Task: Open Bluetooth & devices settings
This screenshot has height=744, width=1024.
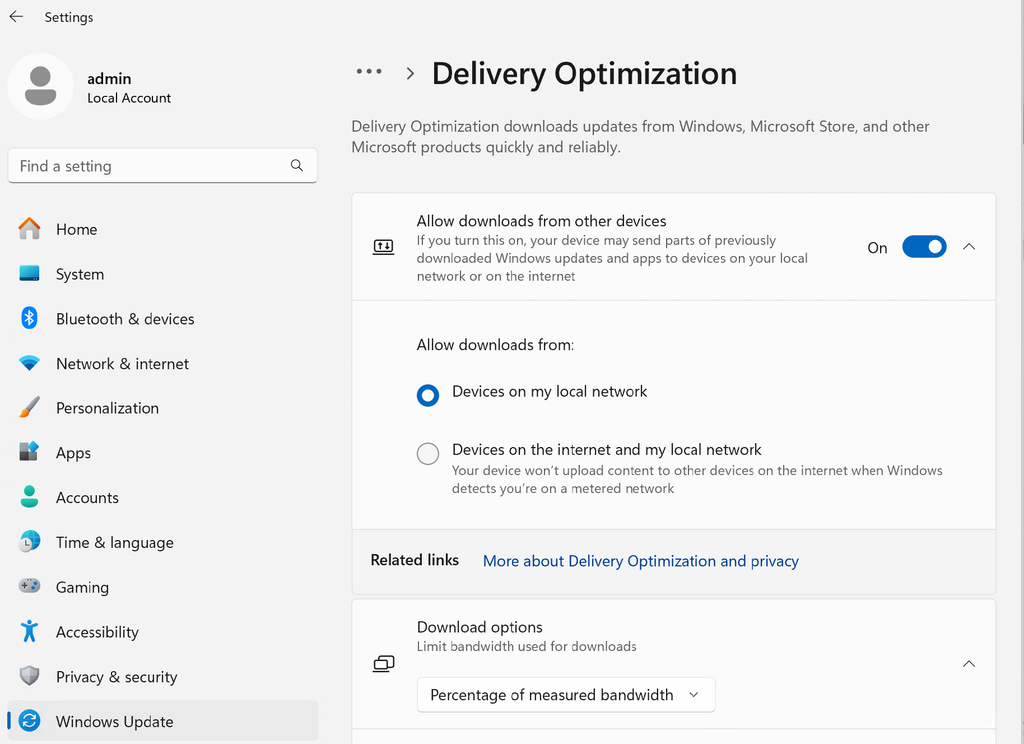Action: tap(125, 319)
